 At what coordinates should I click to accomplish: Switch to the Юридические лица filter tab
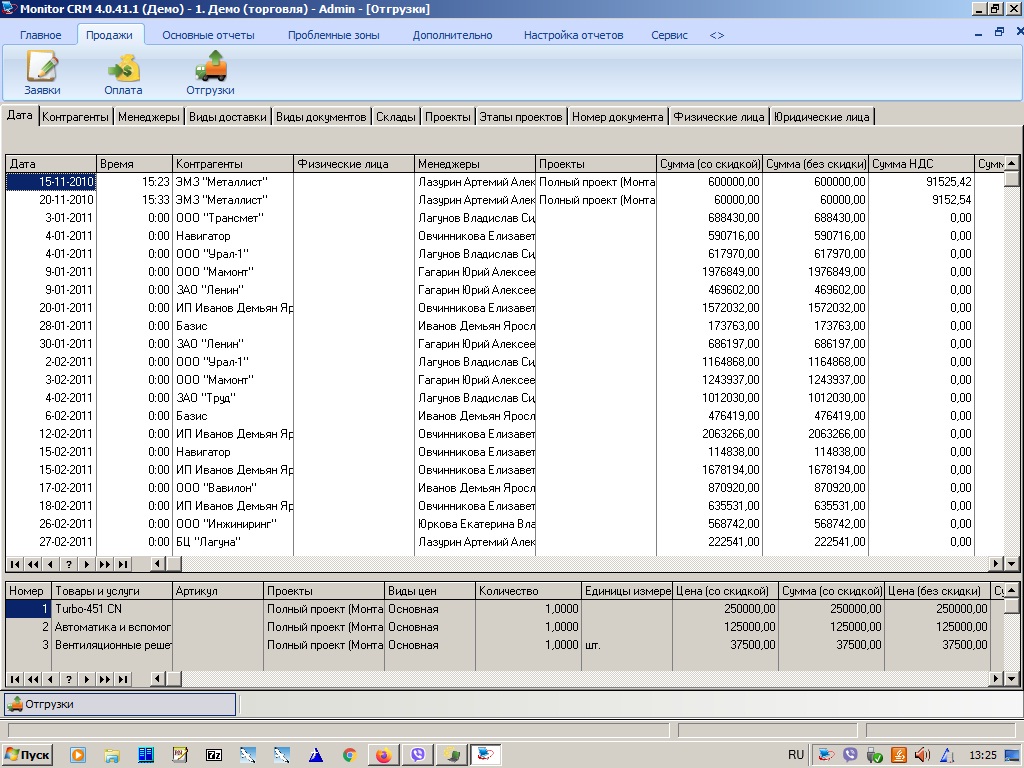coord(822,117)
